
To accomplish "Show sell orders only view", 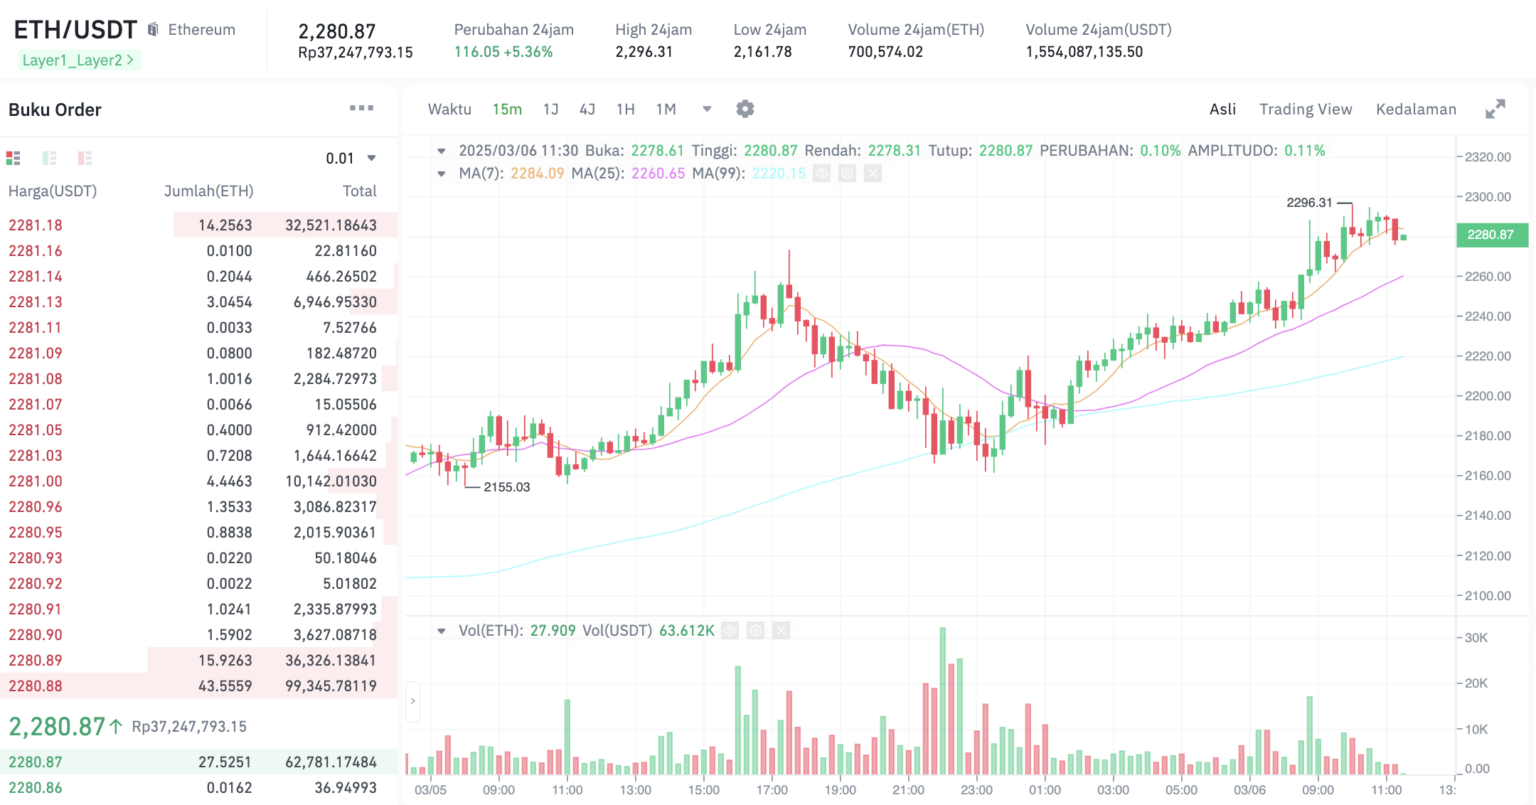I will coord(85,158).
